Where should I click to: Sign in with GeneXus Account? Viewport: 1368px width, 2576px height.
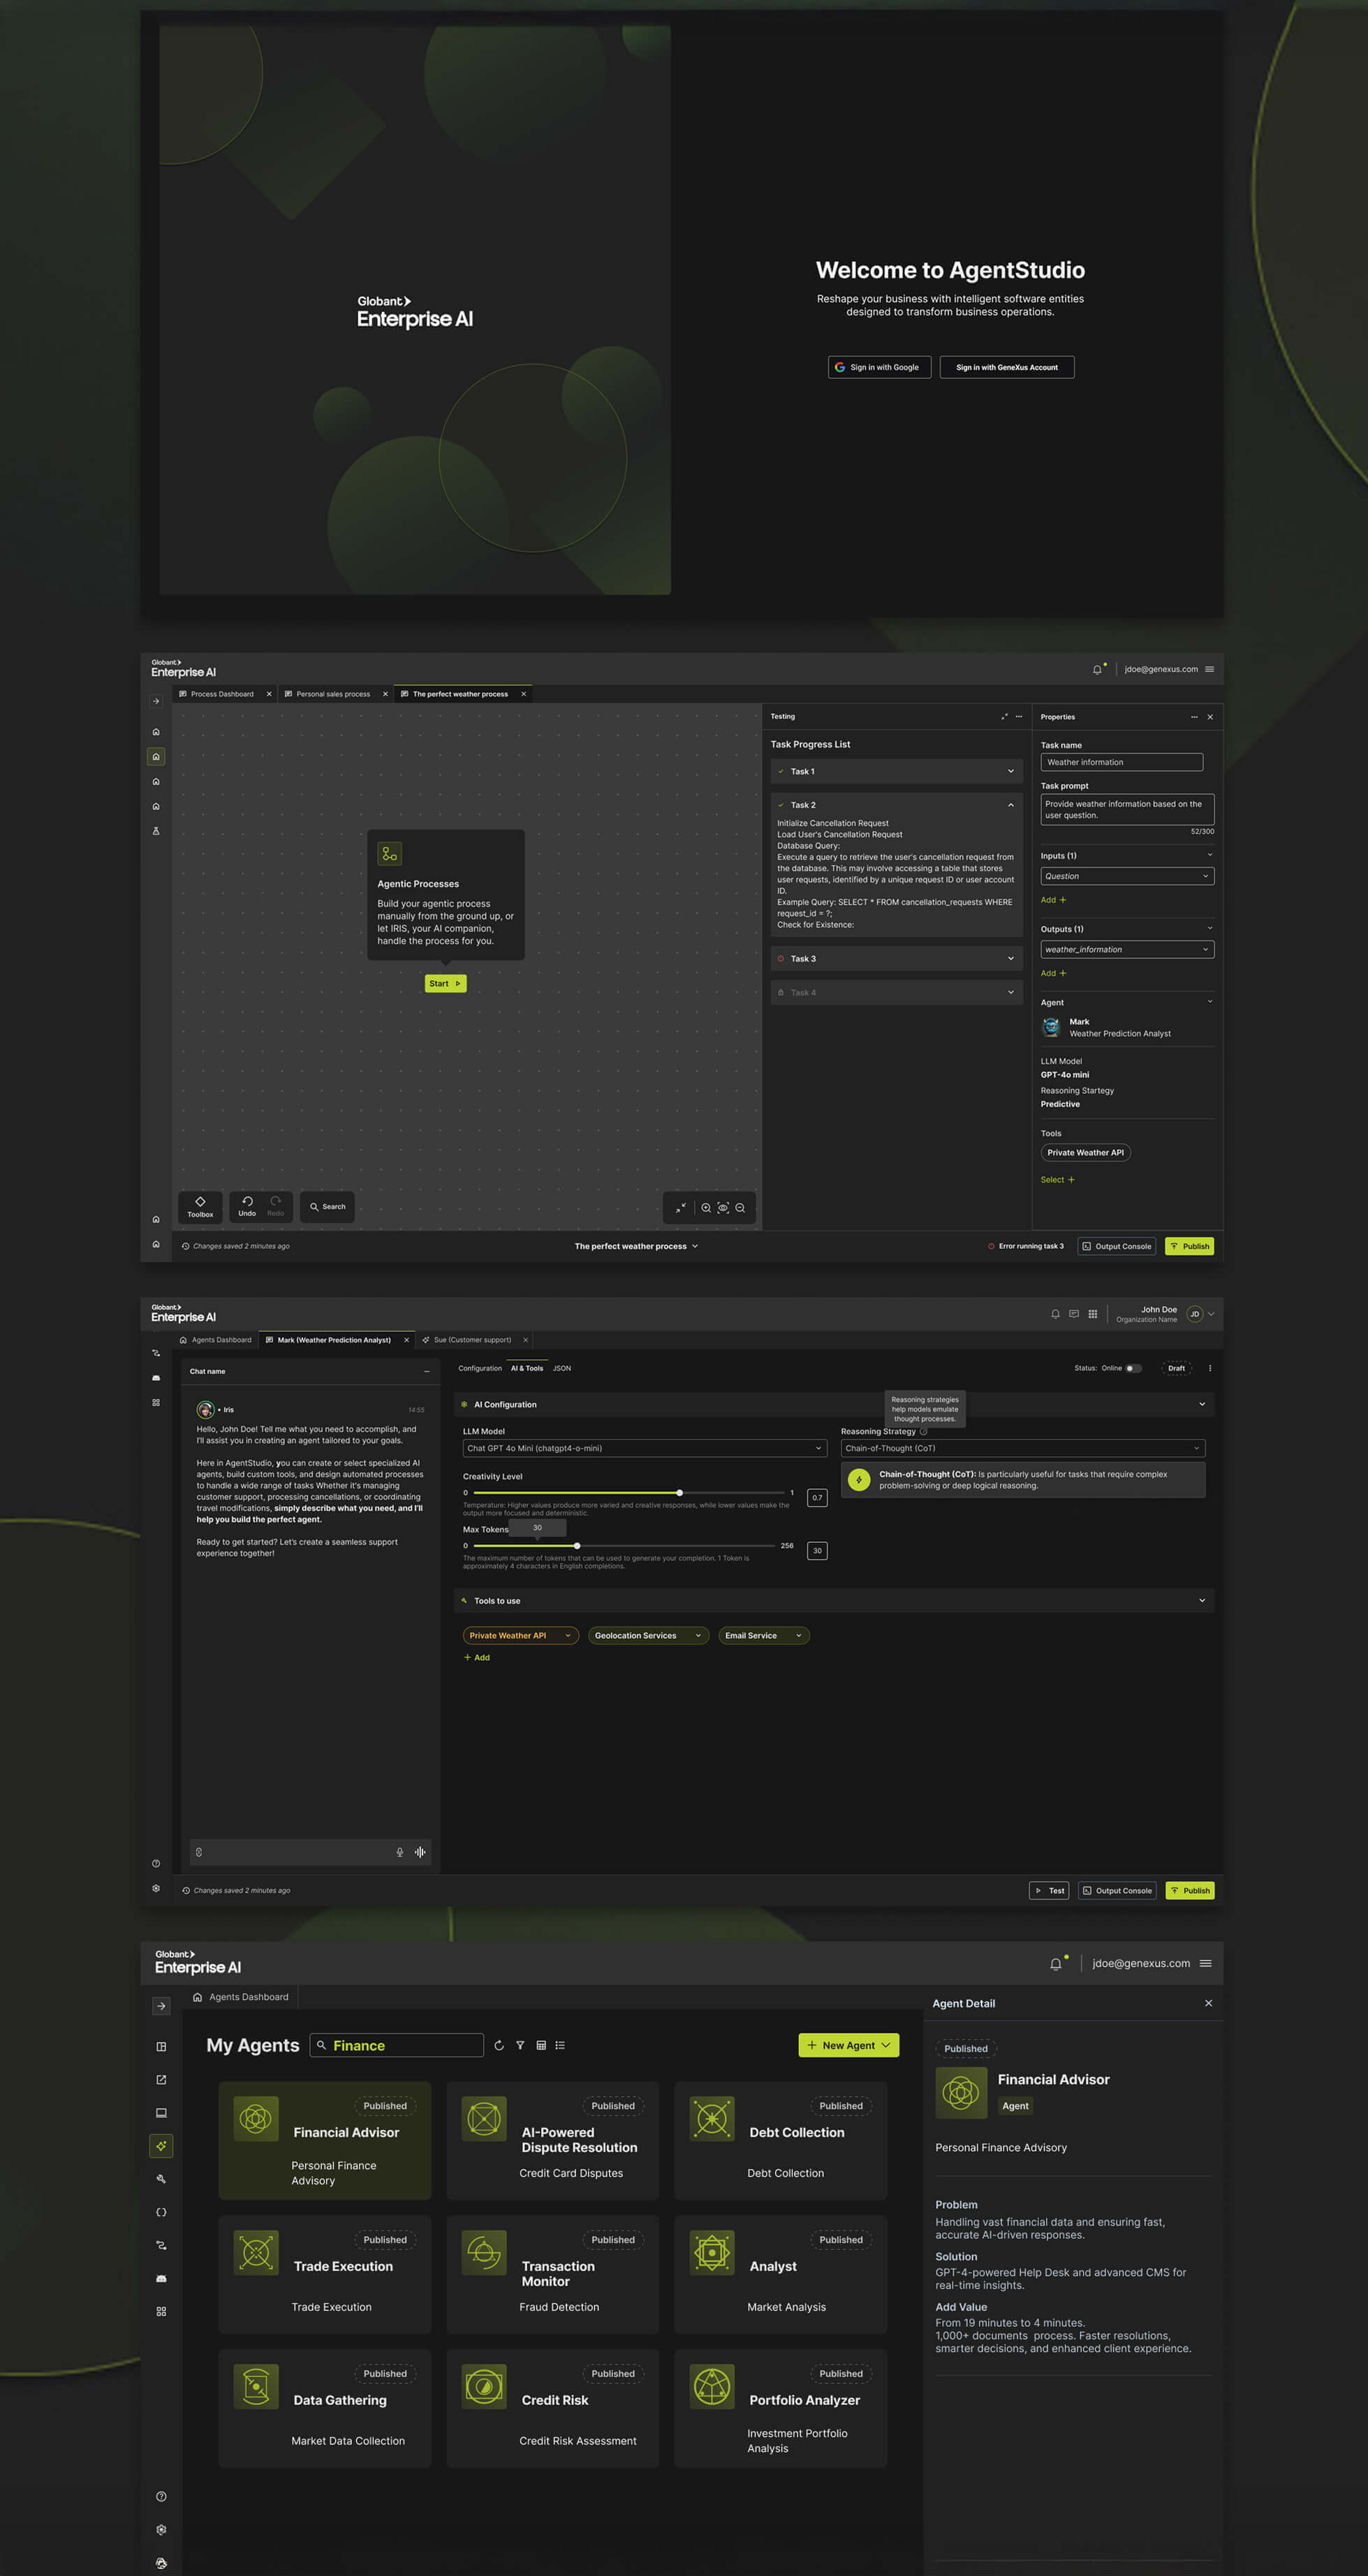pyautogui.click(x=1007, y=367)
